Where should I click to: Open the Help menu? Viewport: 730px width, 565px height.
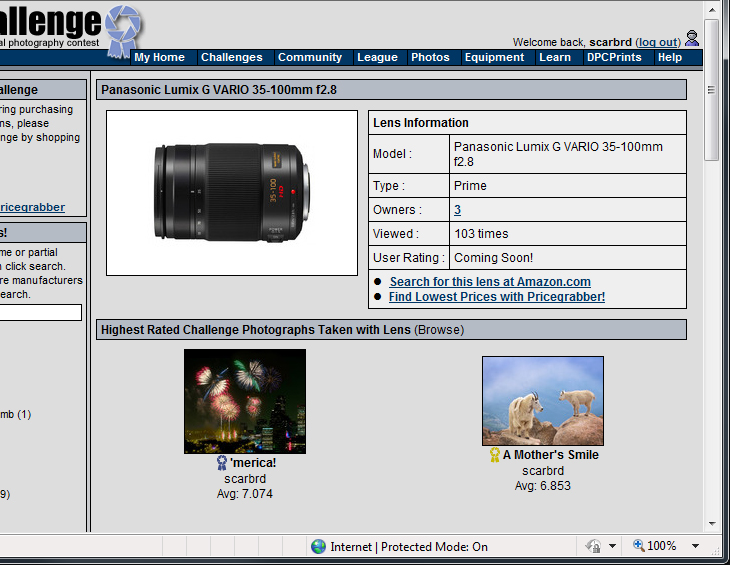click(x=670, y=57)
